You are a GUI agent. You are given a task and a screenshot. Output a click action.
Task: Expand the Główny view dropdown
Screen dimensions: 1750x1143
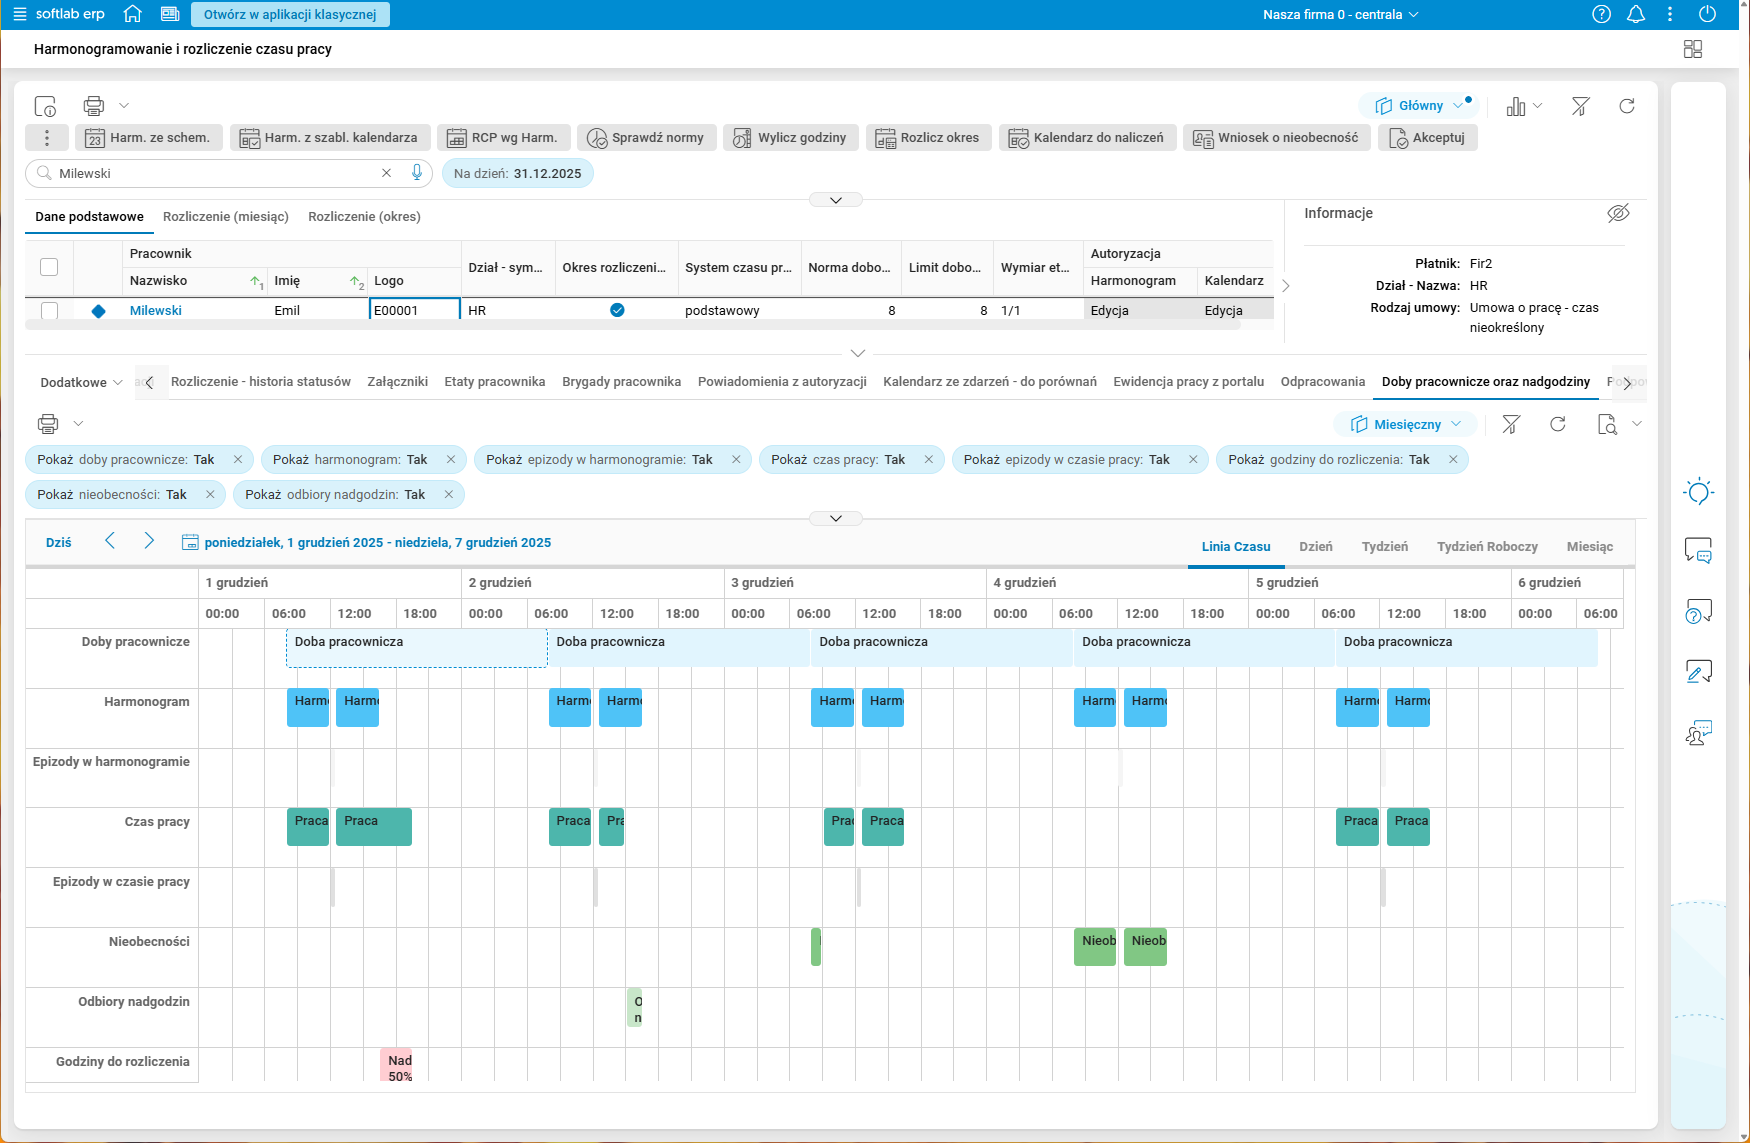[1458, 106]
